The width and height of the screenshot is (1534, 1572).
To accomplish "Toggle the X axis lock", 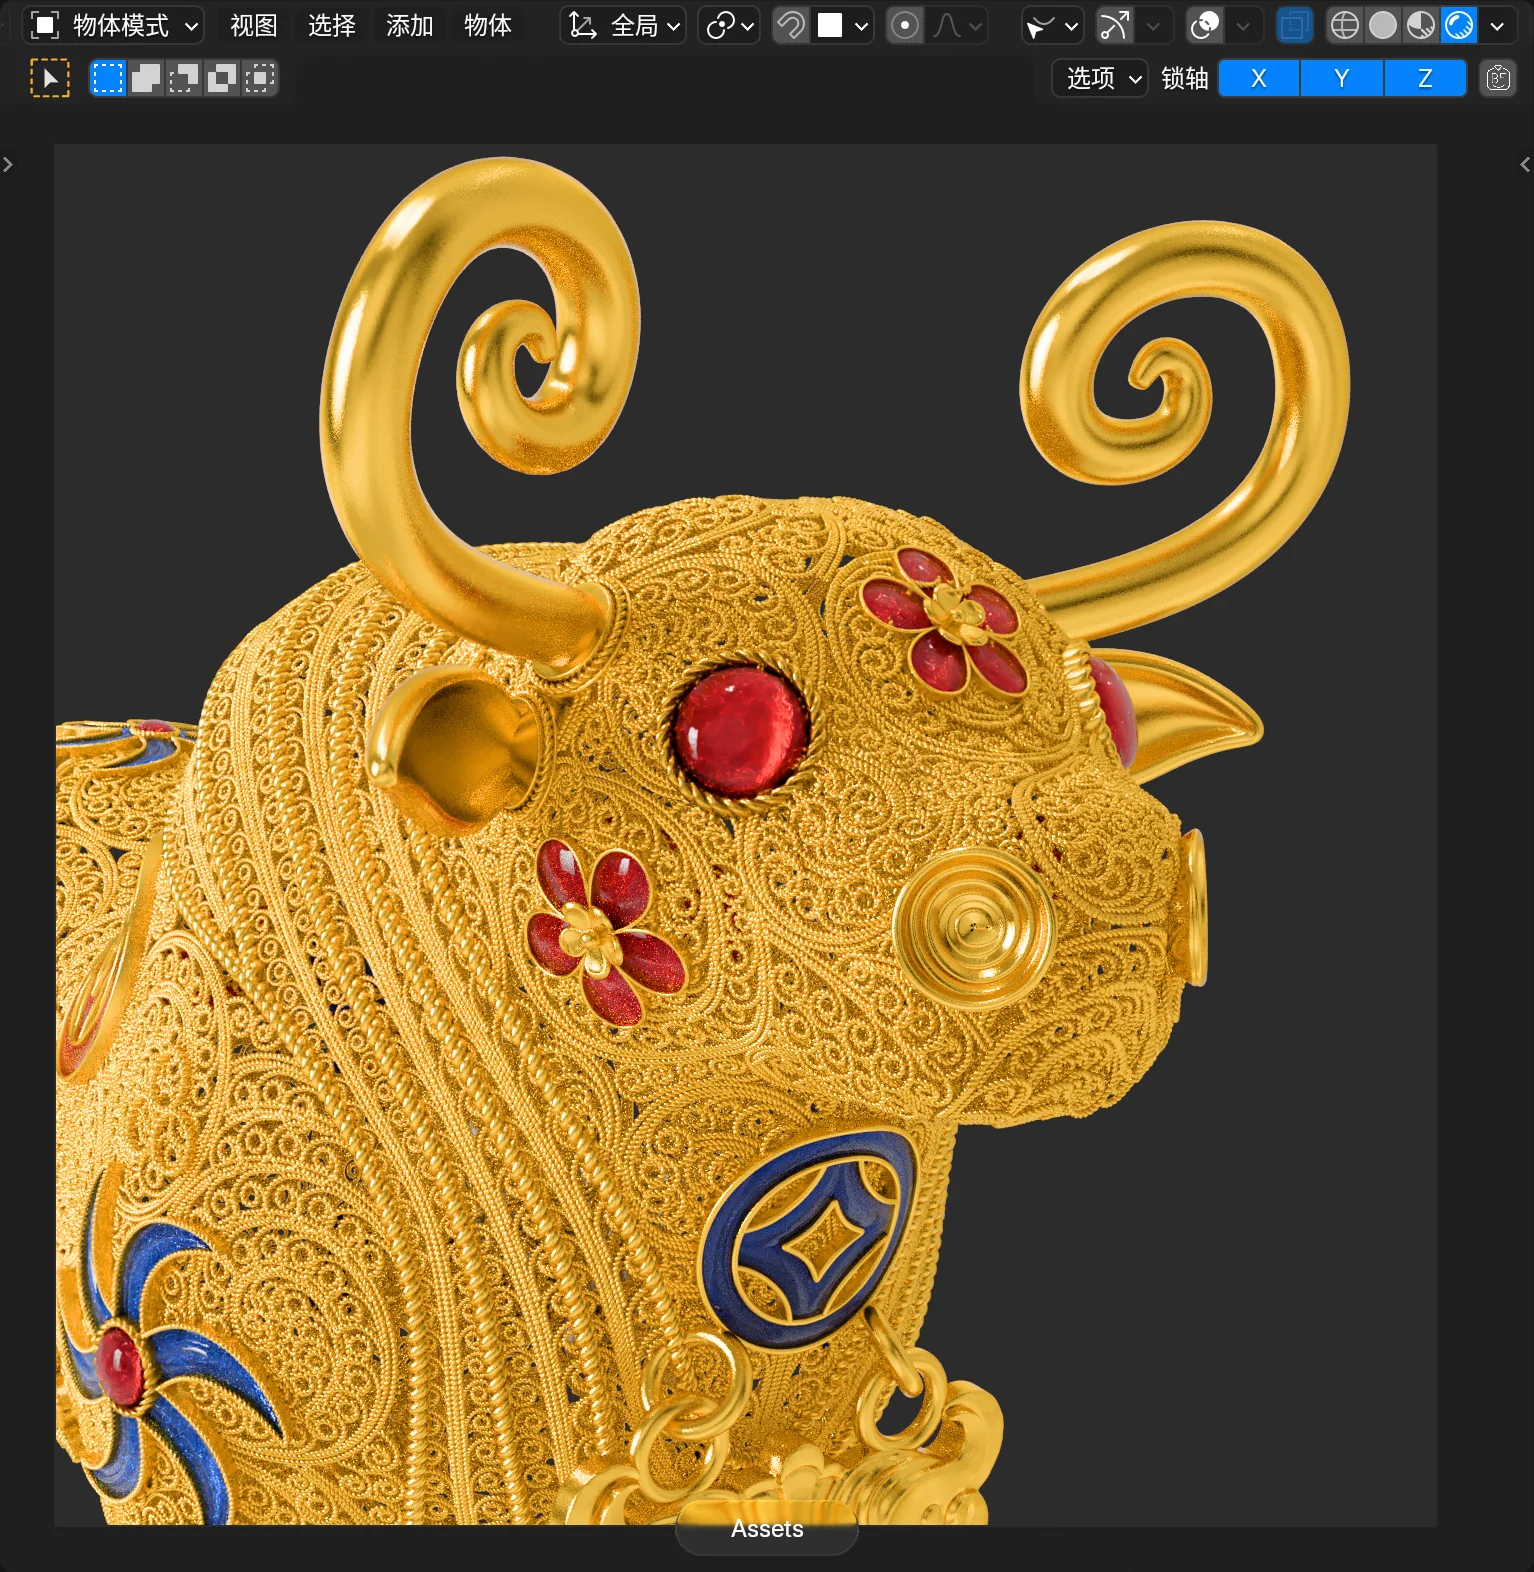I will [1259, 78].
